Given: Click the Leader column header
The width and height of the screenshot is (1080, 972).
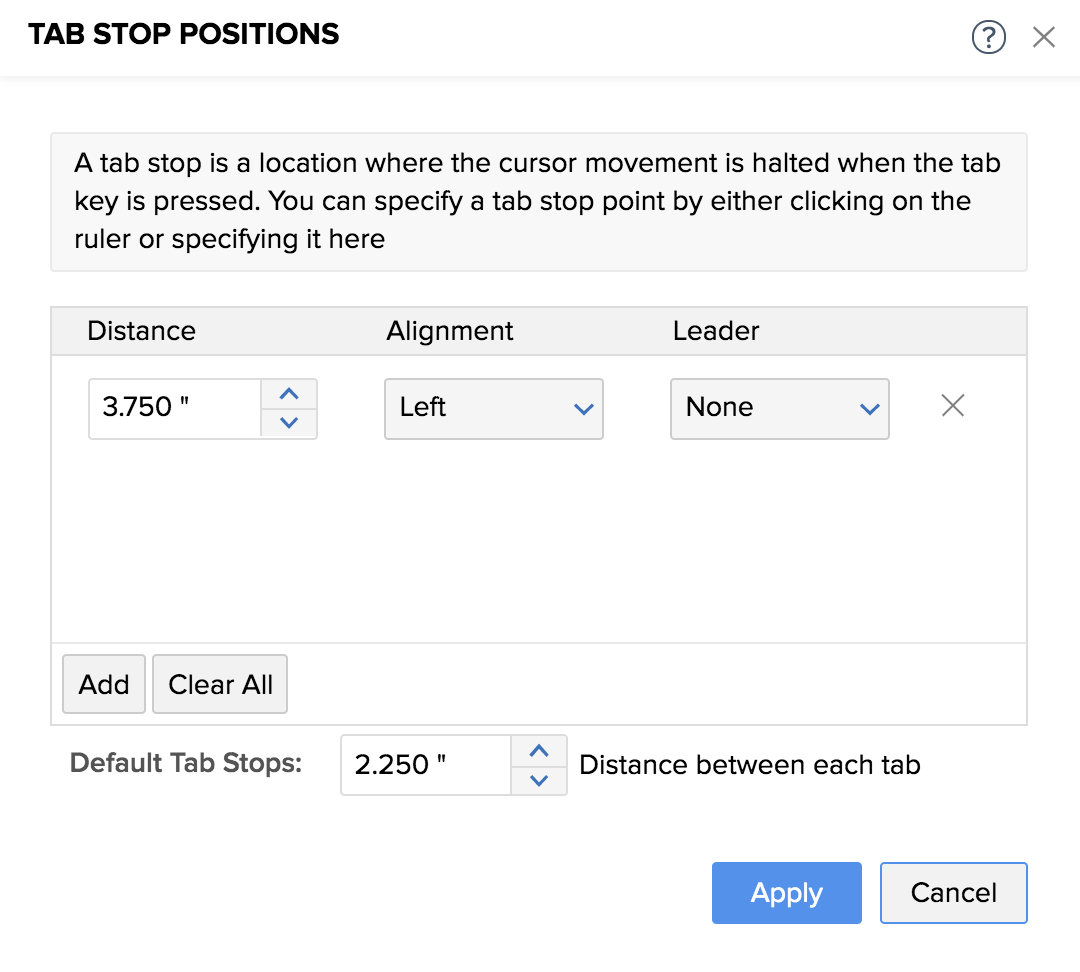Looking at the screenshot, I should tap(716, 331).
